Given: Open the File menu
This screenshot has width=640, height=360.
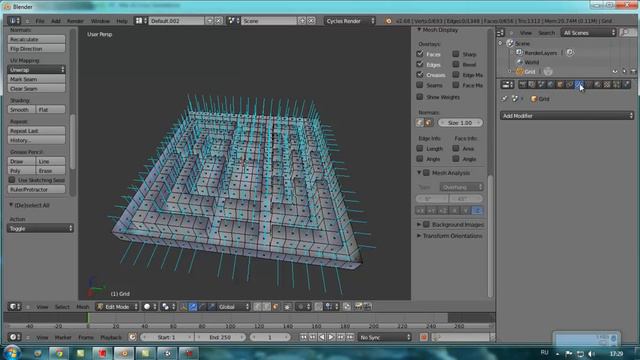Looking at the screenshot, I should 40,21.
